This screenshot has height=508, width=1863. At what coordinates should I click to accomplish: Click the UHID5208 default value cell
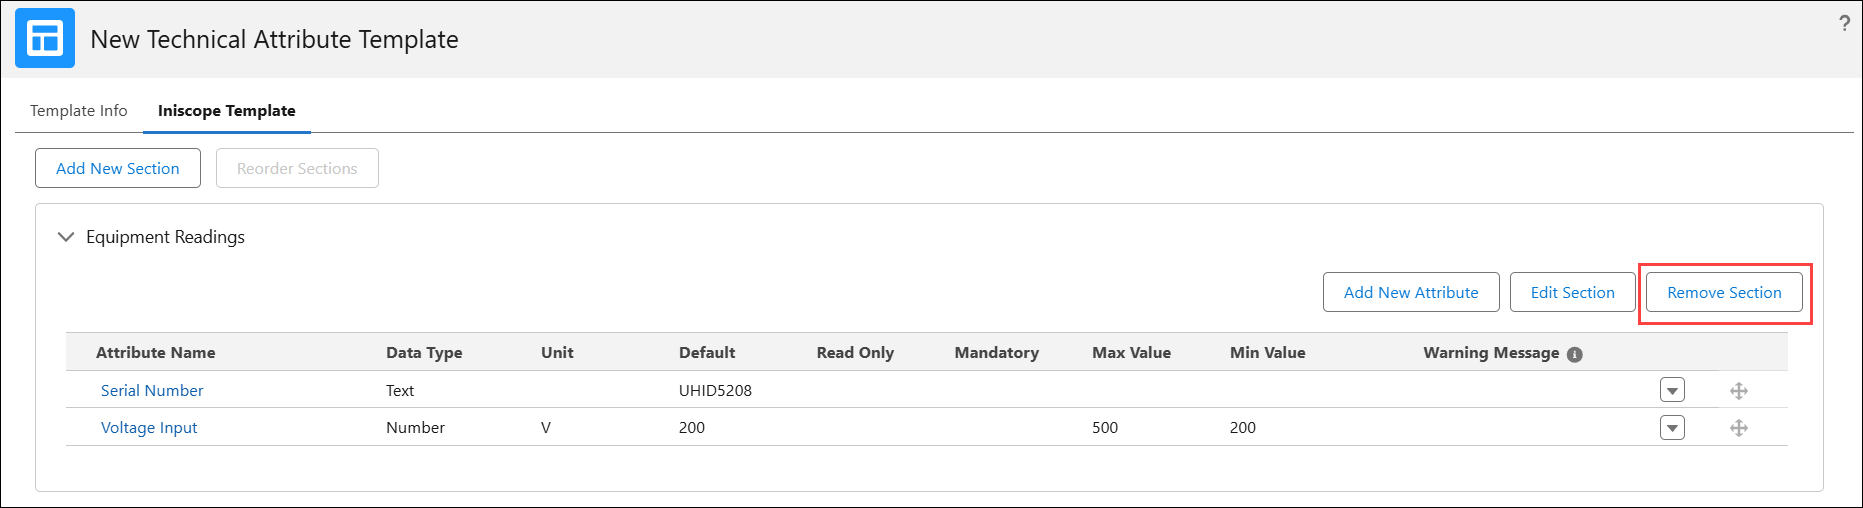715,390
